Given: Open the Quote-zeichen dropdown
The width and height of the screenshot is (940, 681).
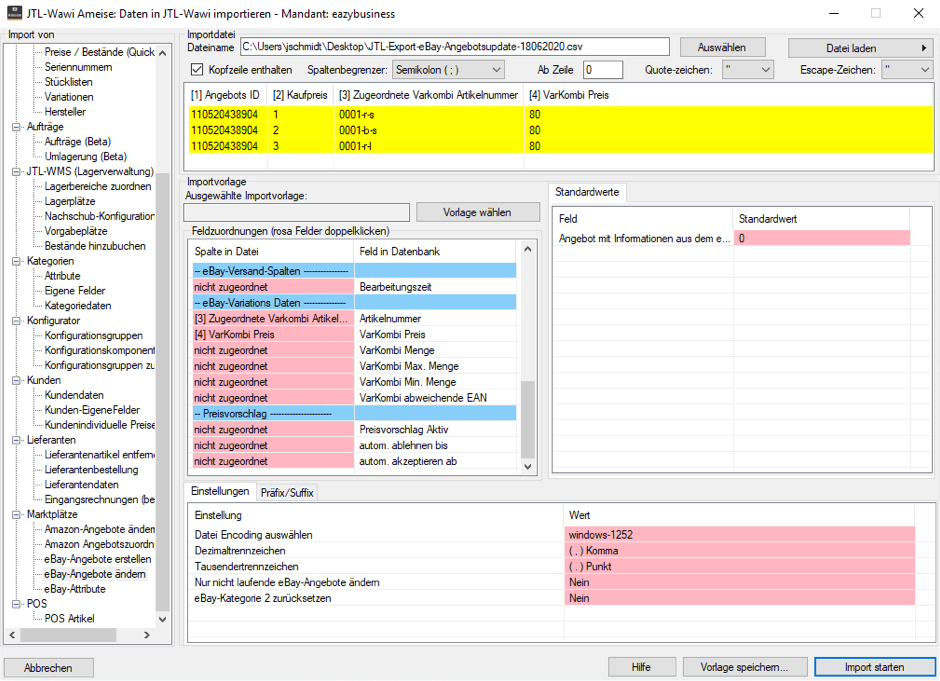Looking at the screenshot, I should (x=748, y=70).
